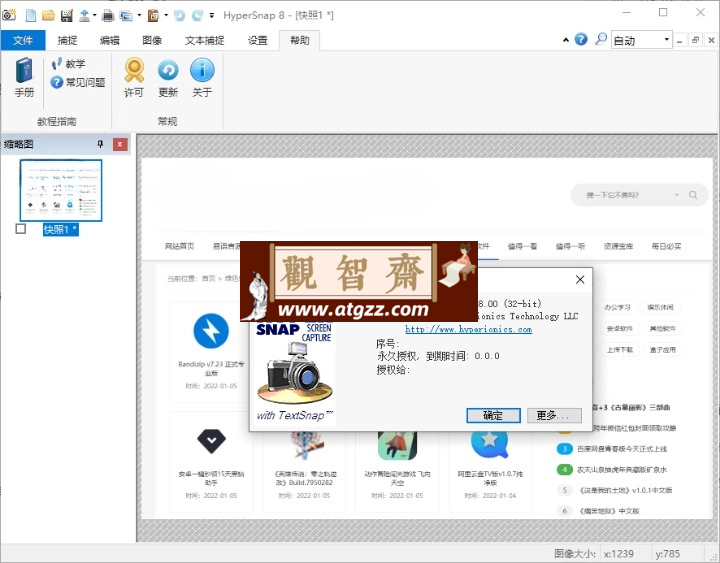Click the upload icon in the quick access bar
The height and width of the screenshot is (563, 720).
click(x=84, y=15)
